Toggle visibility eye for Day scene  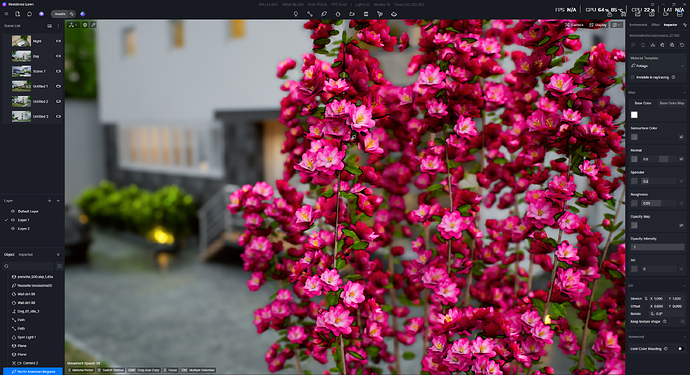tap(58, 56)
